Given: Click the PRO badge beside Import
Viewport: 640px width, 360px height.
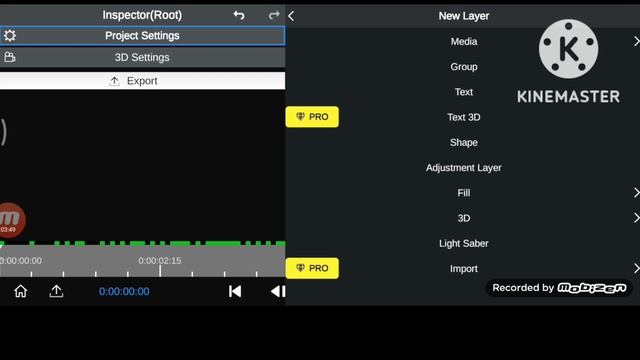Looking at the screenshot, I should pyautogui.click(x=312, y=268).
